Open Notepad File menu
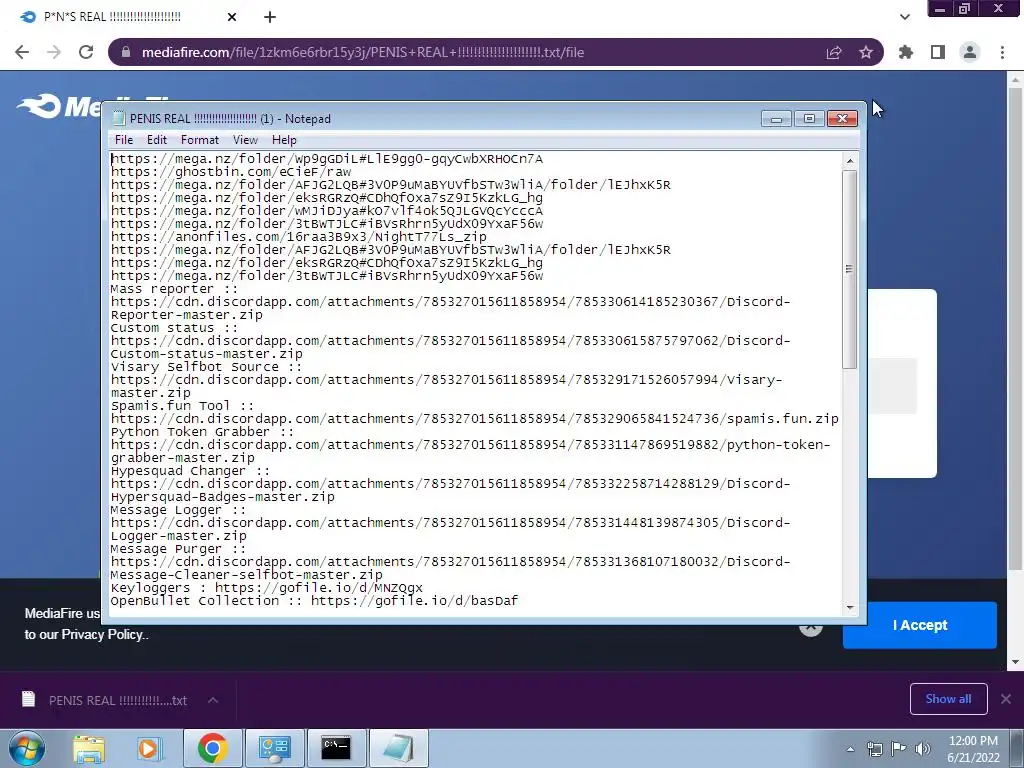Viewport: 1024px width, 768px height. [124, 140]
